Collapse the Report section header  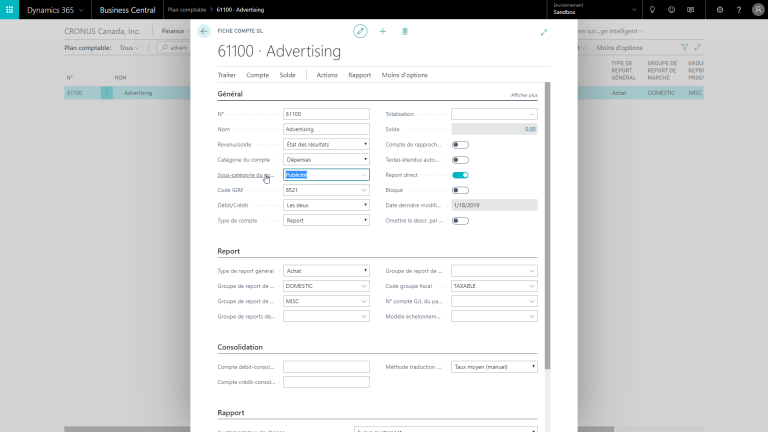[228, 251]
